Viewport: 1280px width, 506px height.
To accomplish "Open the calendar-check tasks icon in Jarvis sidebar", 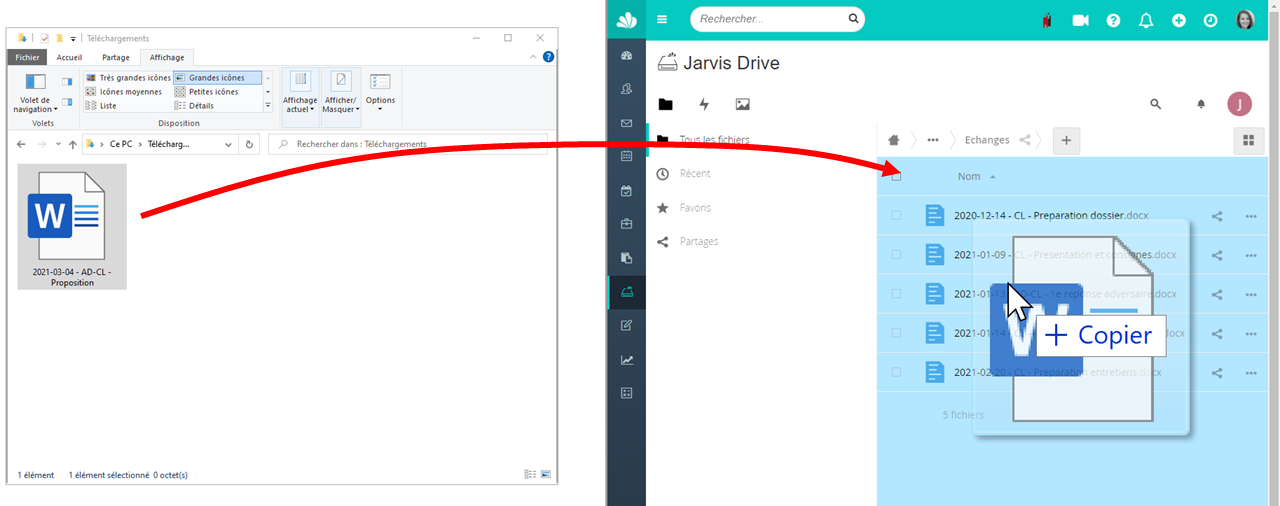I will (x=627, y=190).
